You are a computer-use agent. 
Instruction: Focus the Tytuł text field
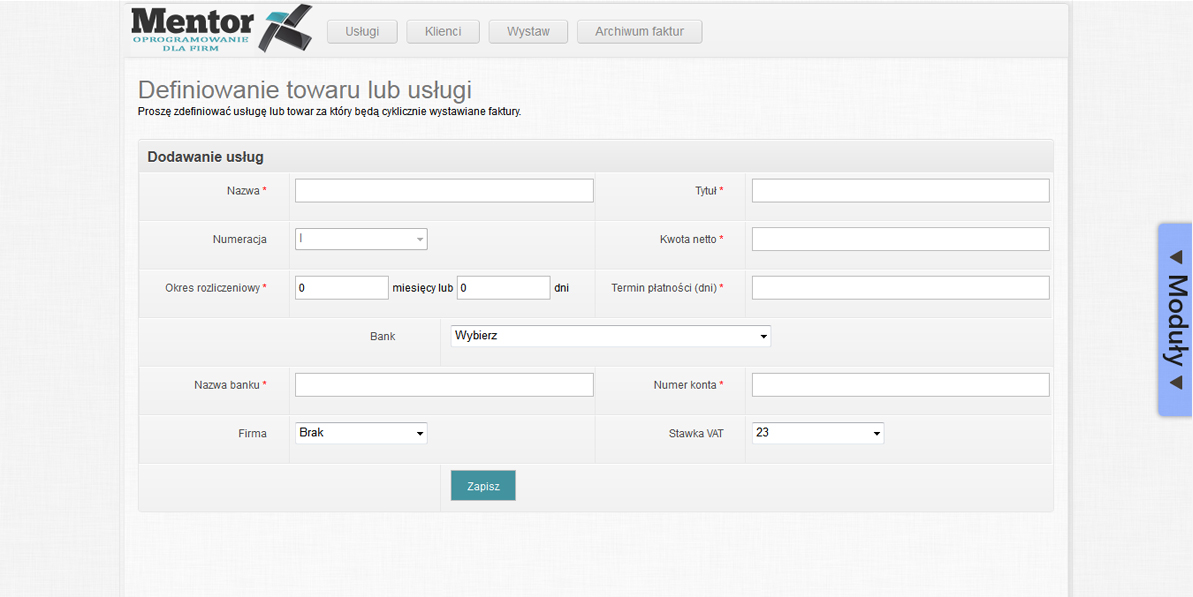point(900,191)
